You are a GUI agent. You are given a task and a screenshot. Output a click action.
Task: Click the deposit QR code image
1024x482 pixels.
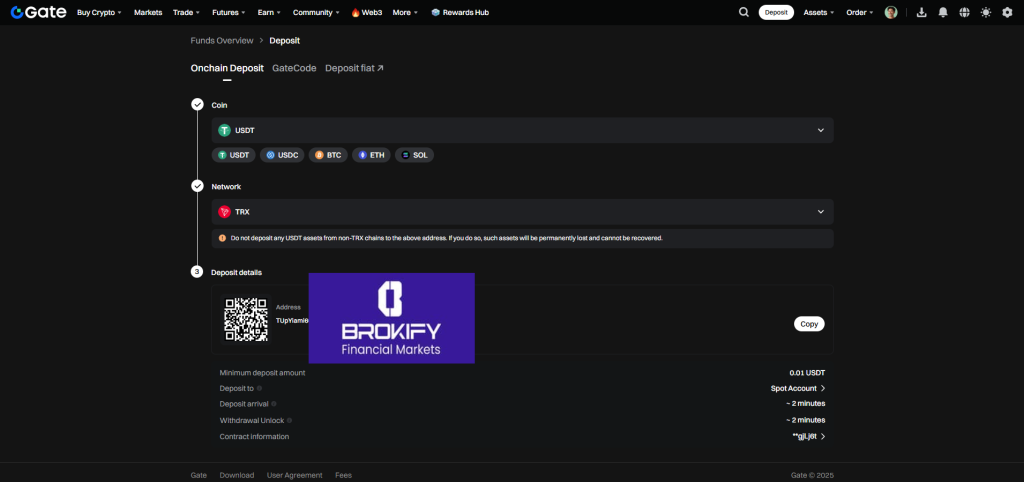[245, 320]
